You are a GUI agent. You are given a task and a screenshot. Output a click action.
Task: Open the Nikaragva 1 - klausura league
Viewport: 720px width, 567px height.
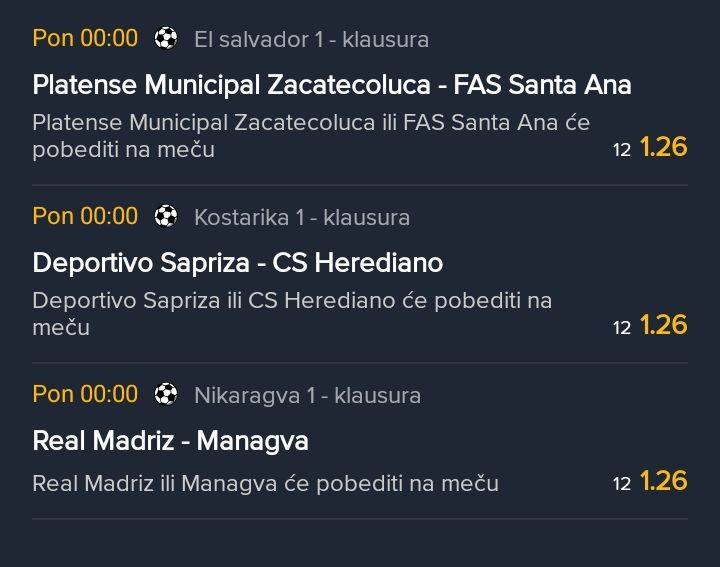(307, 395)
